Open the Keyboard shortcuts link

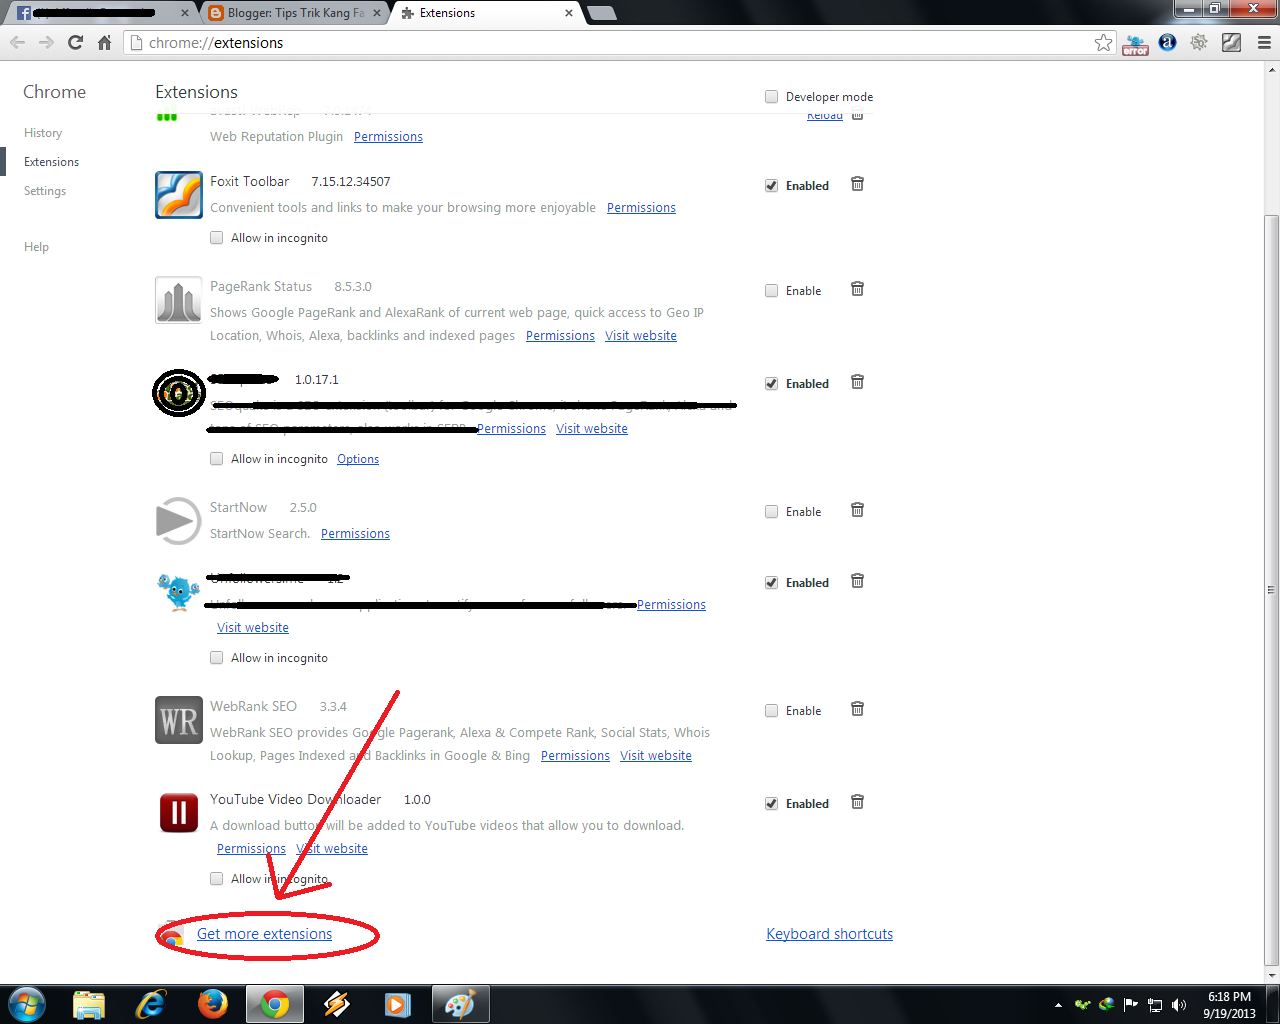(x=830, y=934)
